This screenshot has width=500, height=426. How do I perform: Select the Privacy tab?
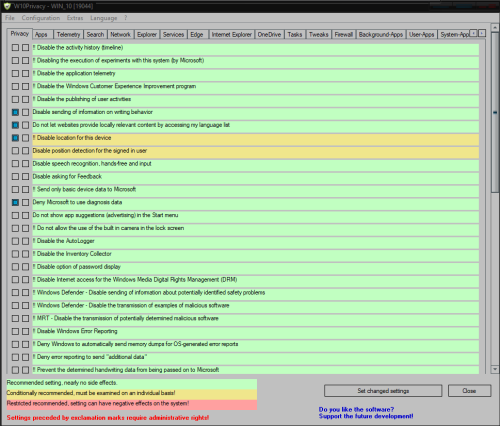coord(20,34)
